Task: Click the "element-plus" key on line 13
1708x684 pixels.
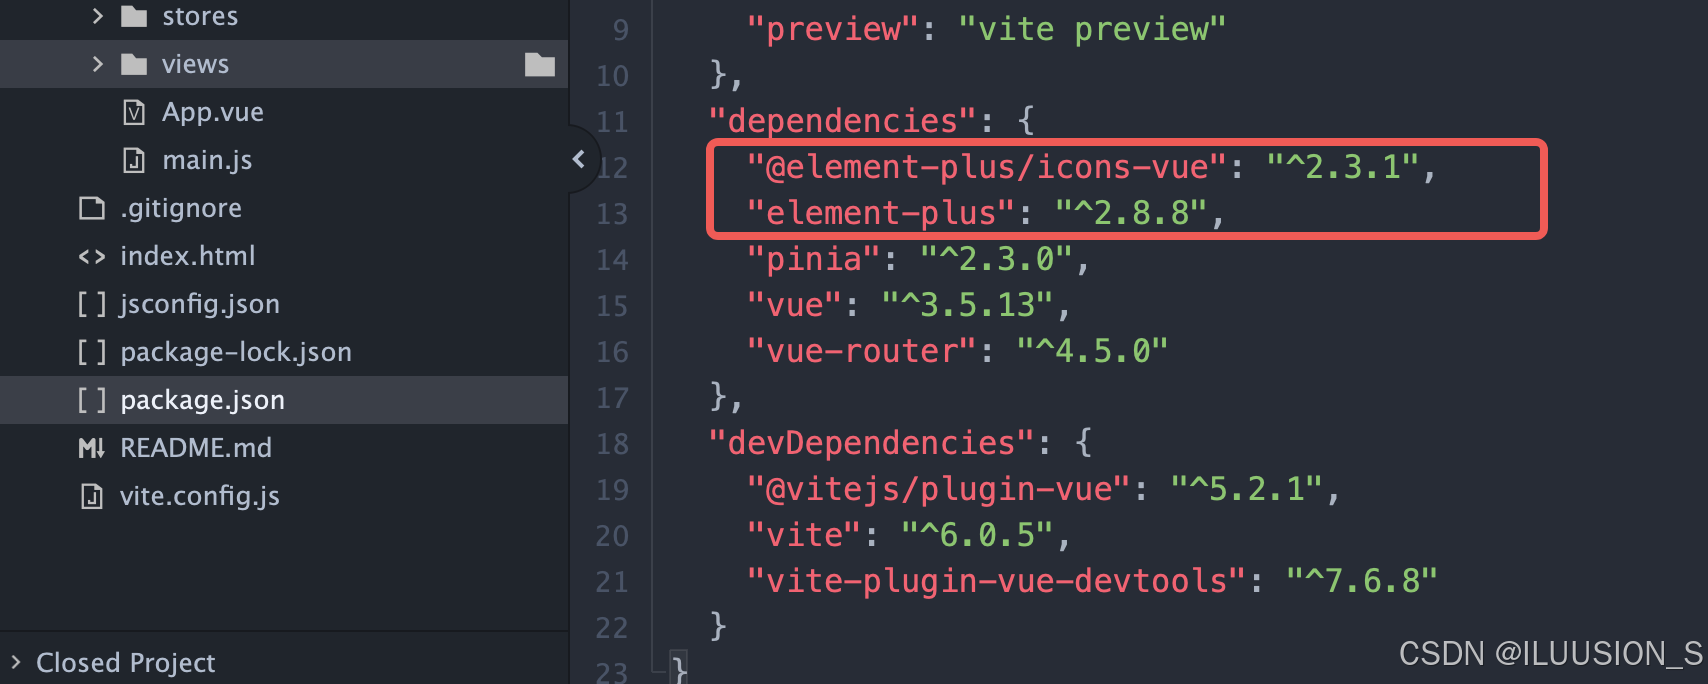Action: (880, 214)
